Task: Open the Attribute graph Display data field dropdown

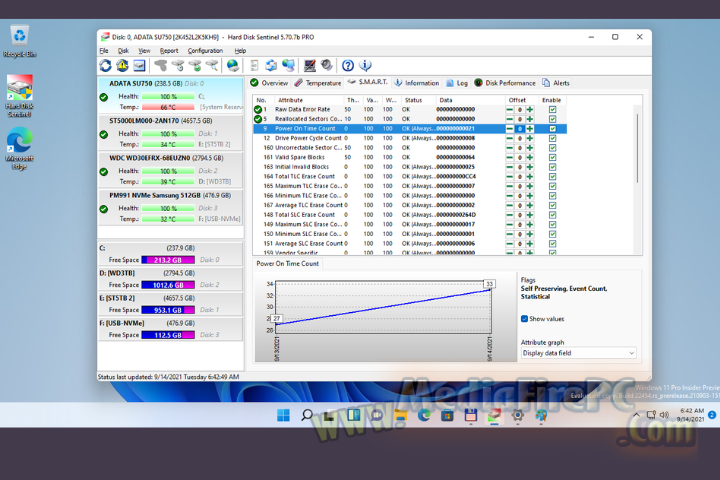Action: pyautogui.click(x=579, y=353)
